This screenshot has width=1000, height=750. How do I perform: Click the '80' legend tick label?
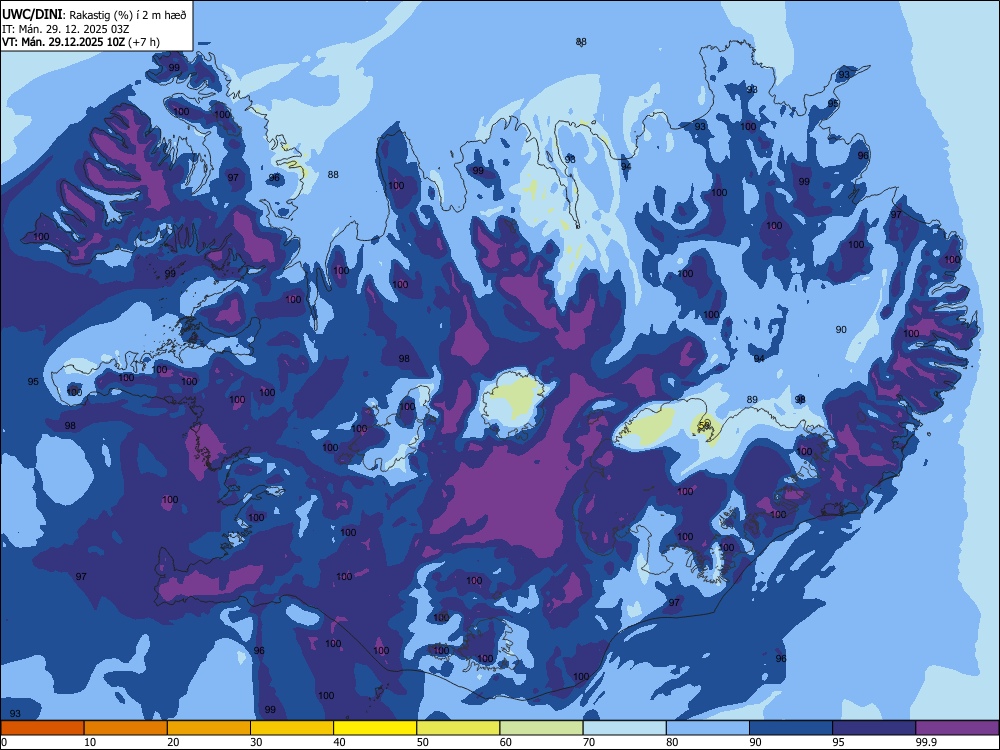click(672, 742)
